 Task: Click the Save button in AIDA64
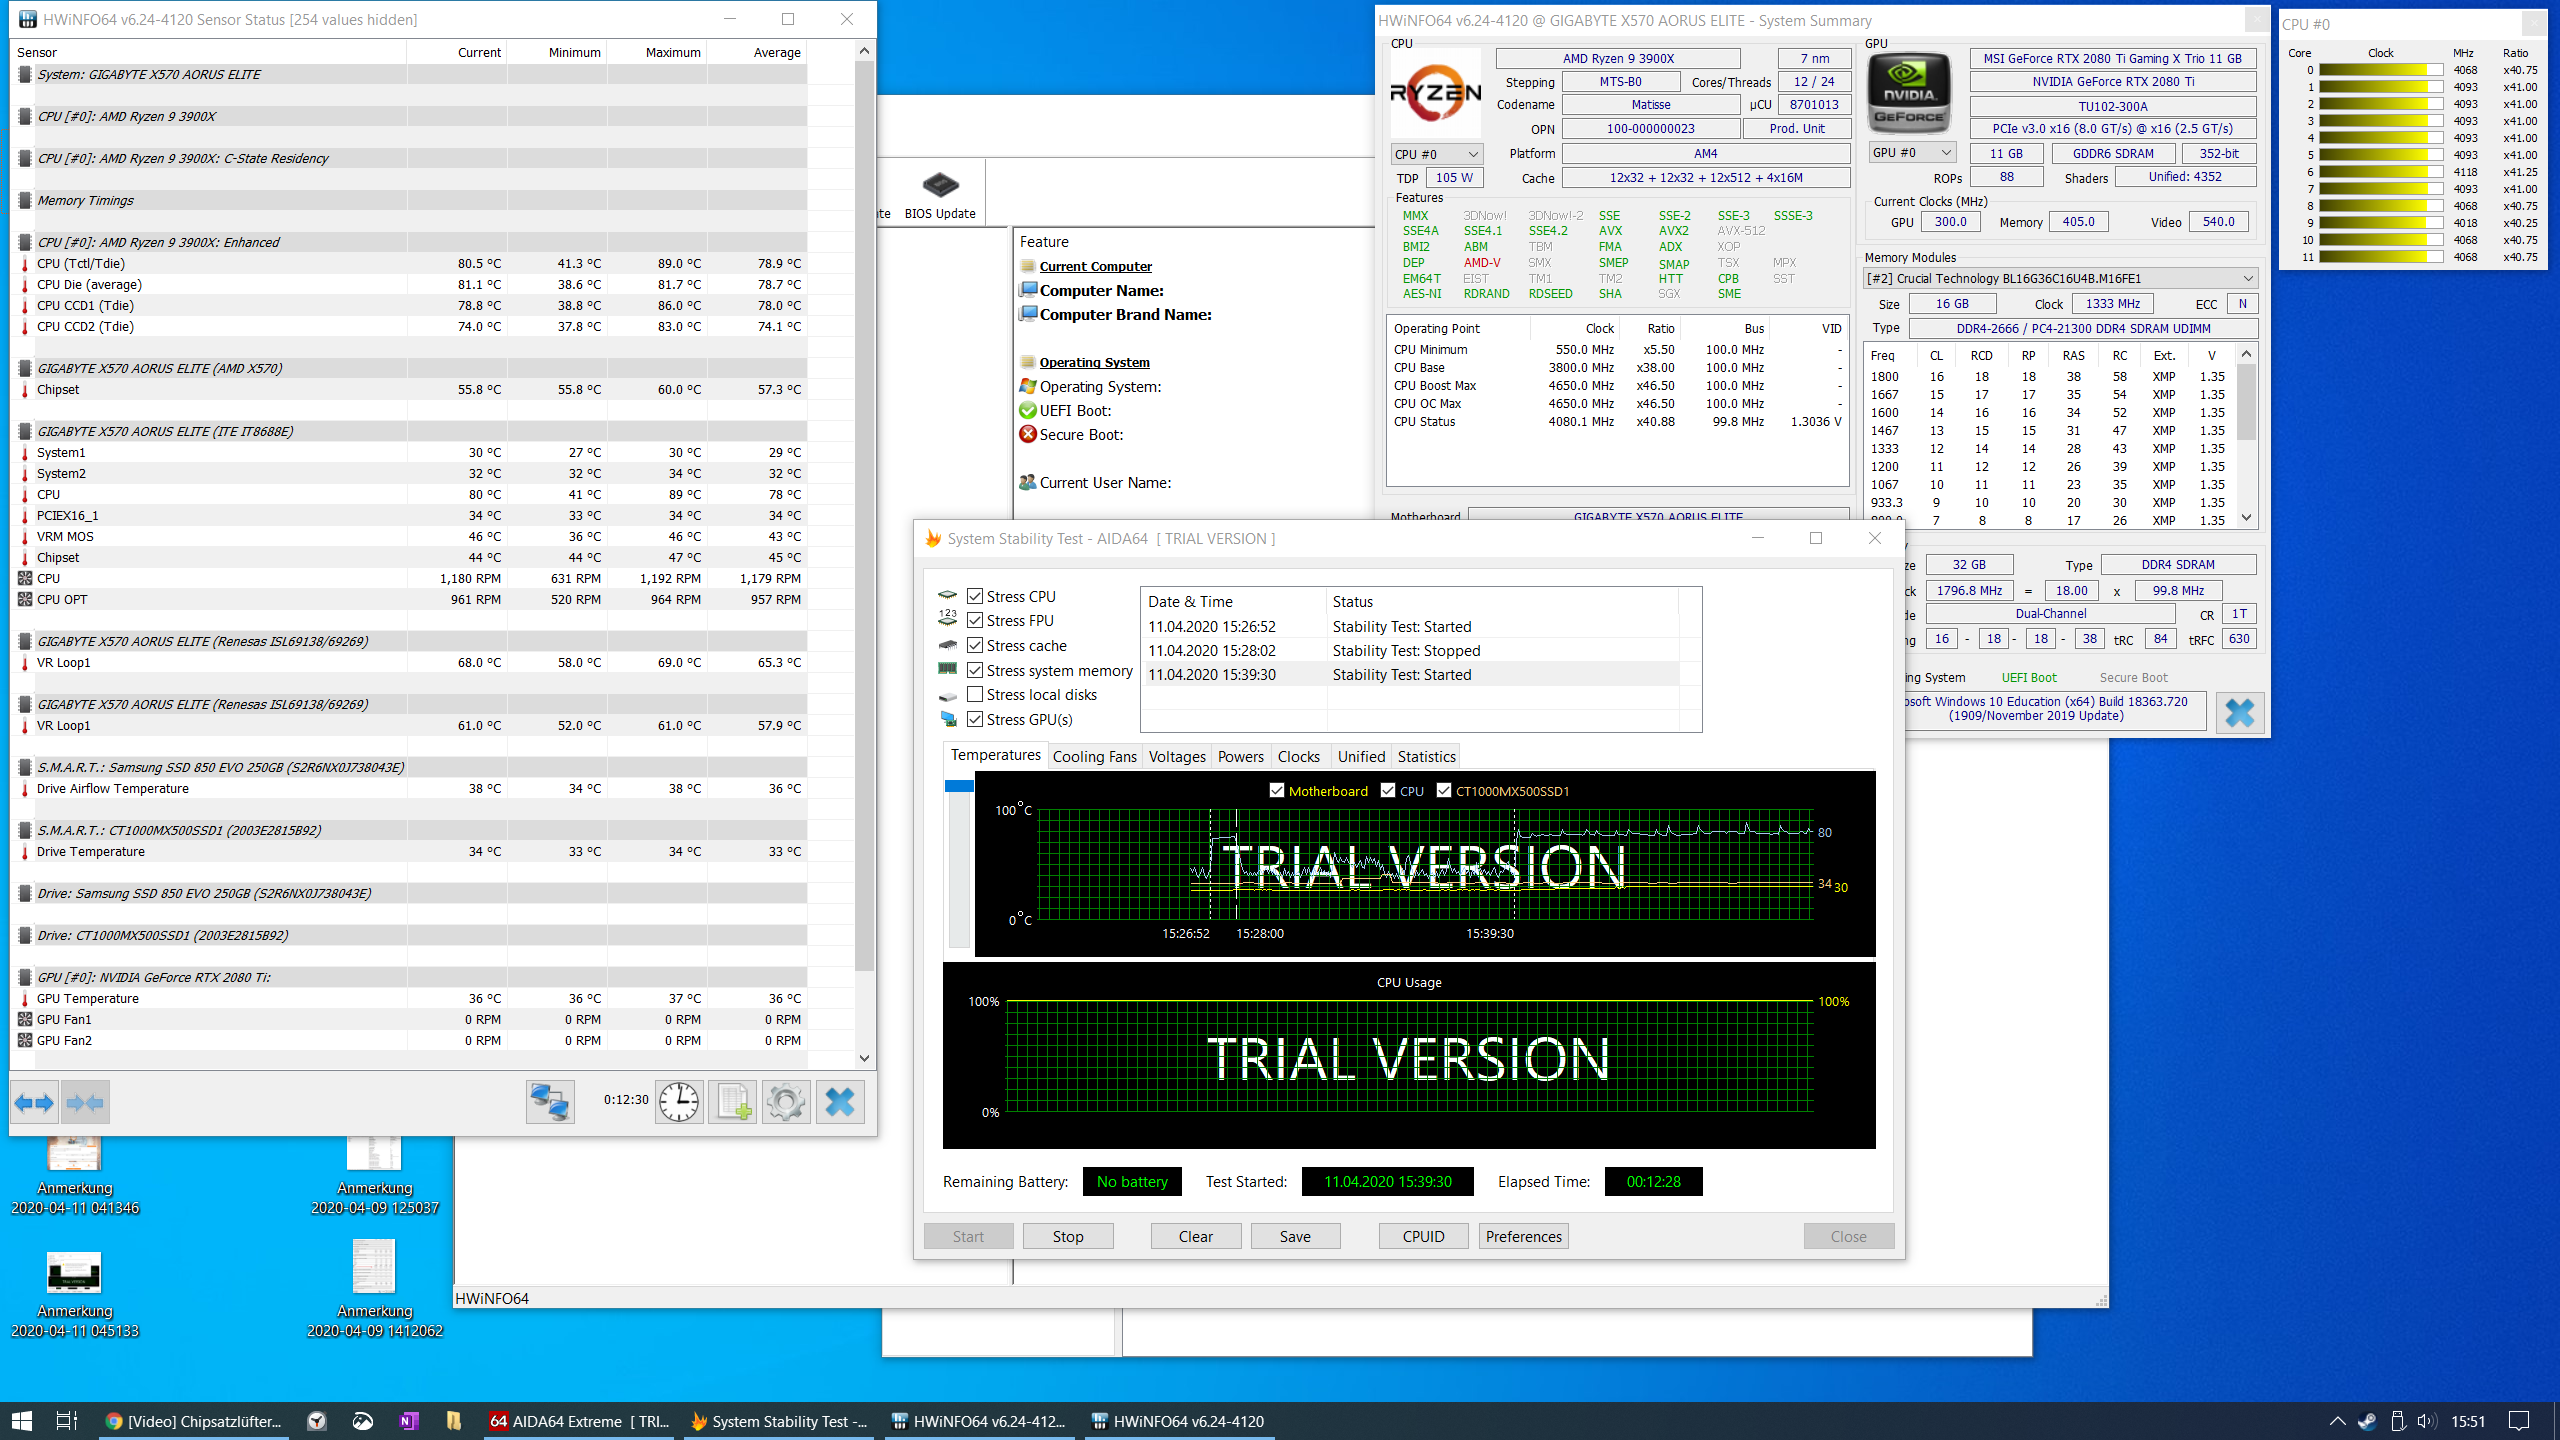pyautogui.click(x=1295, y=1237)
